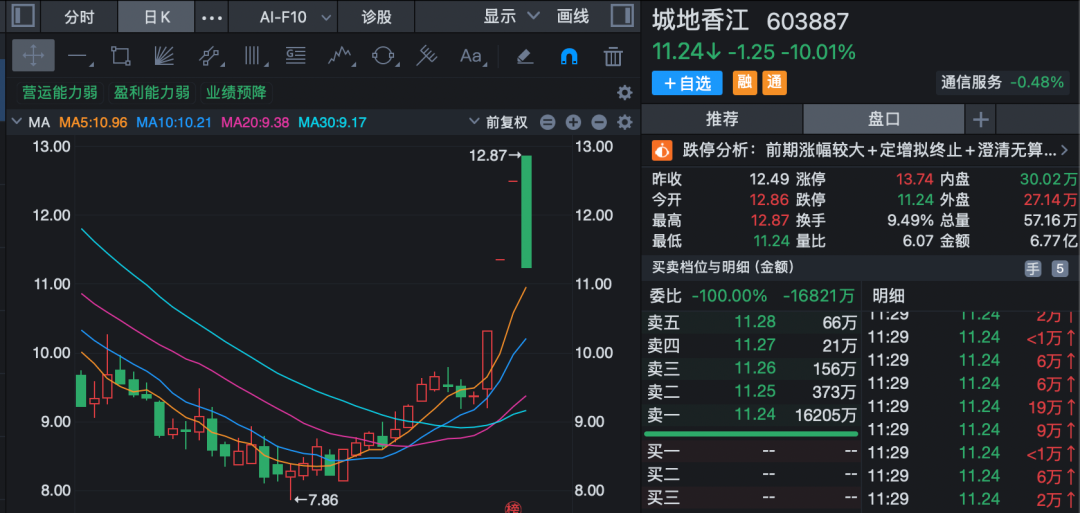Open indicator settings gear on MA row

click(624, 123)
